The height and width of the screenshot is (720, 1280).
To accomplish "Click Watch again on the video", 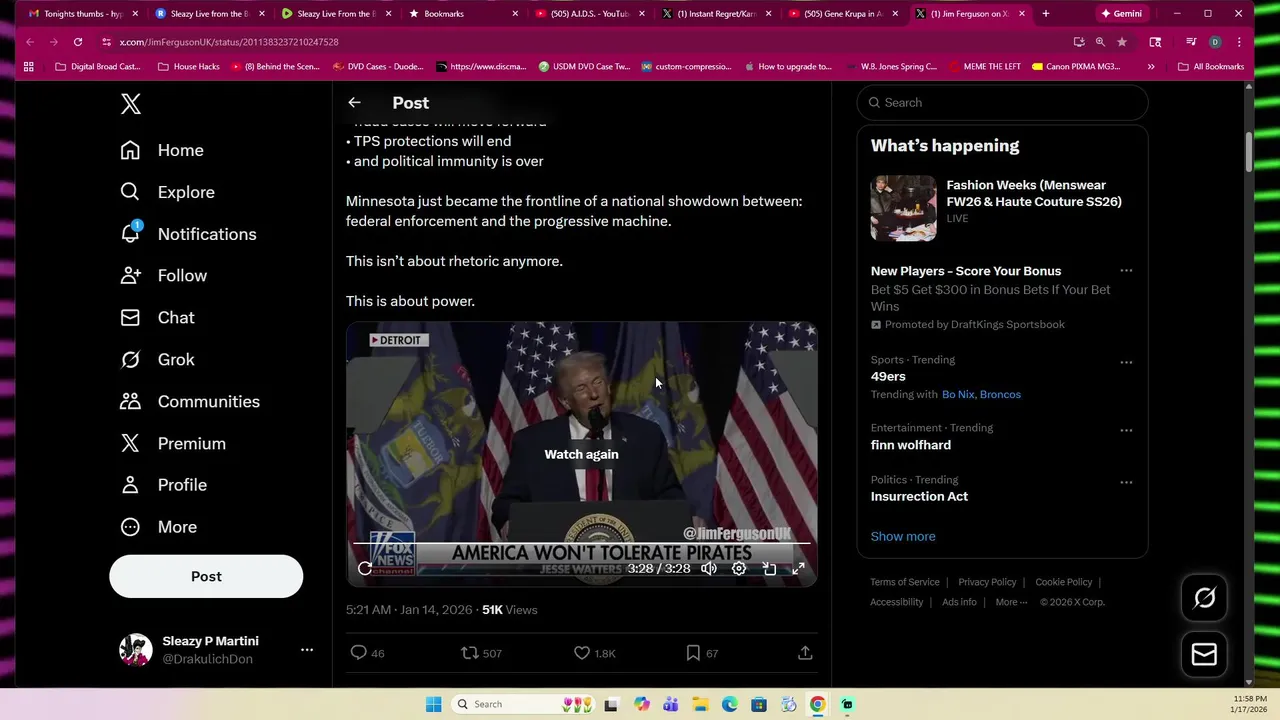I will 581,454.
